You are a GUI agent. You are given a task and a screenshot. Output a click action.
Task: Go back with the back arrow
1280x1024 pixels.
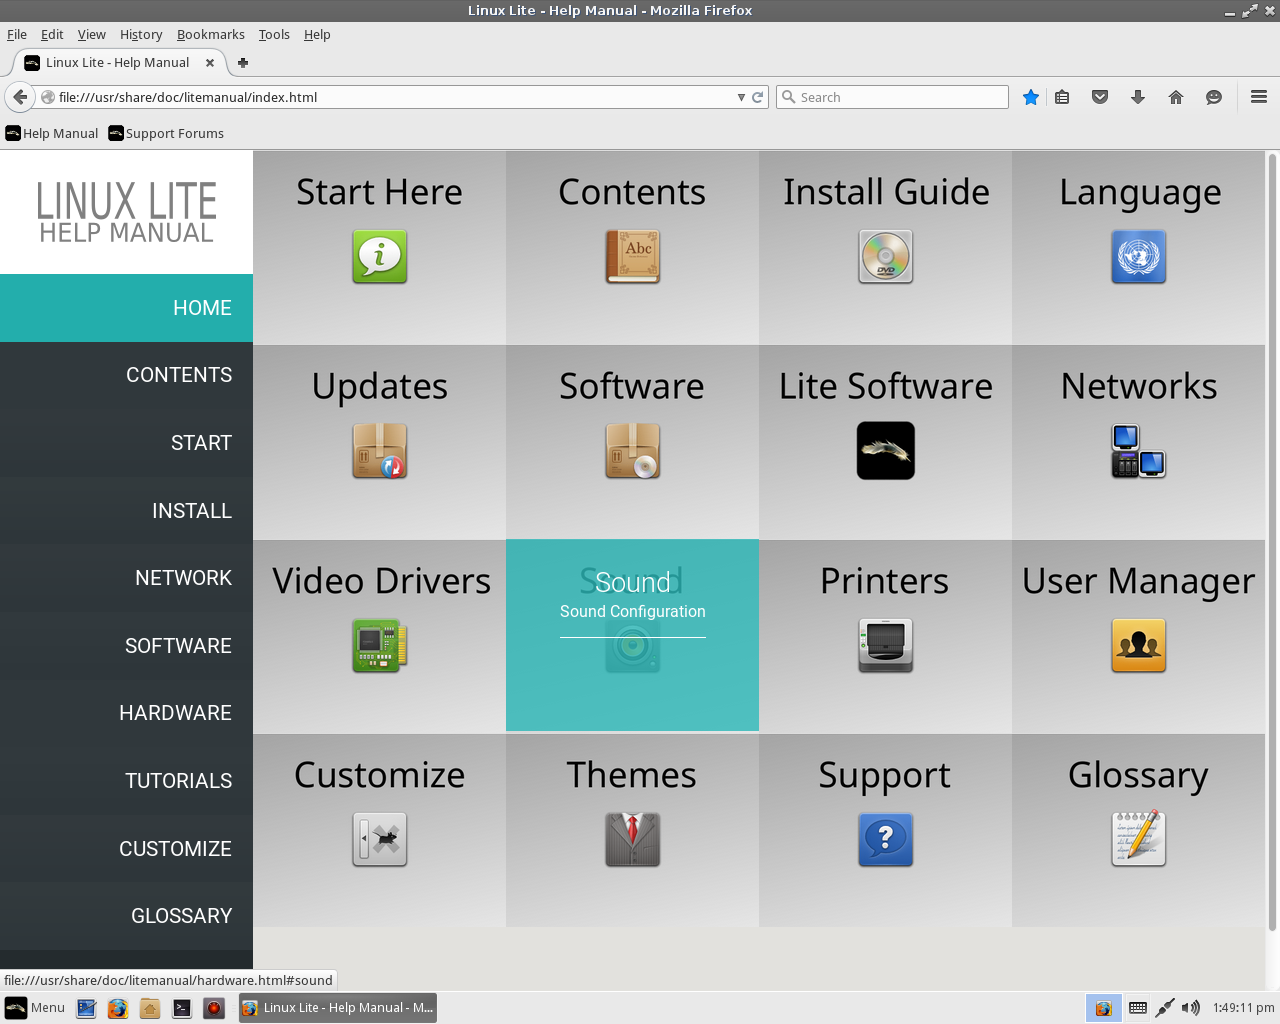pos(20,97)
